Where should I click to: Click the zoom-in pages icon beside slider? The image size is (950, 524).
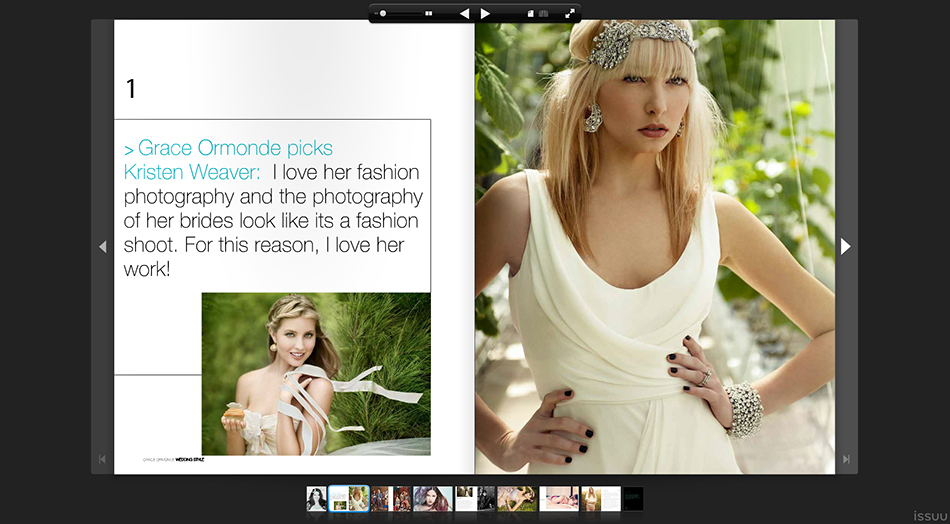(429, 14)
